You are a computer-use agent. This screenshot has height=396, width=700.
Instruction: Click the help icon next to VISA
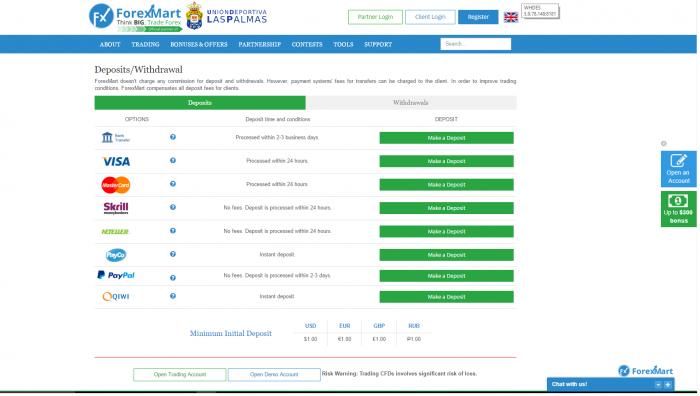173,160
